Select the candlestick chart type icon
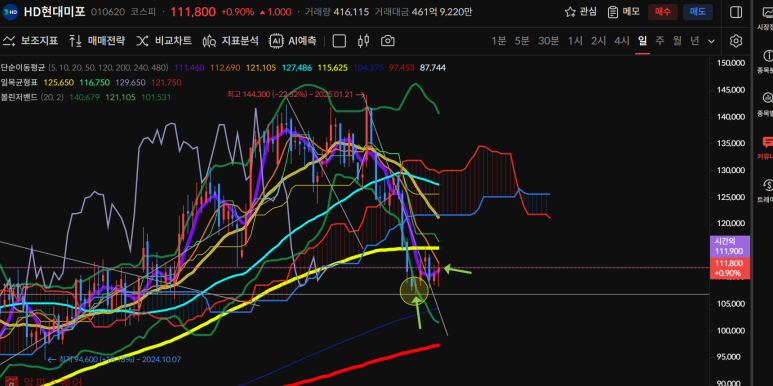This screenshot has width=773, height=386. (x=364, y=41)
